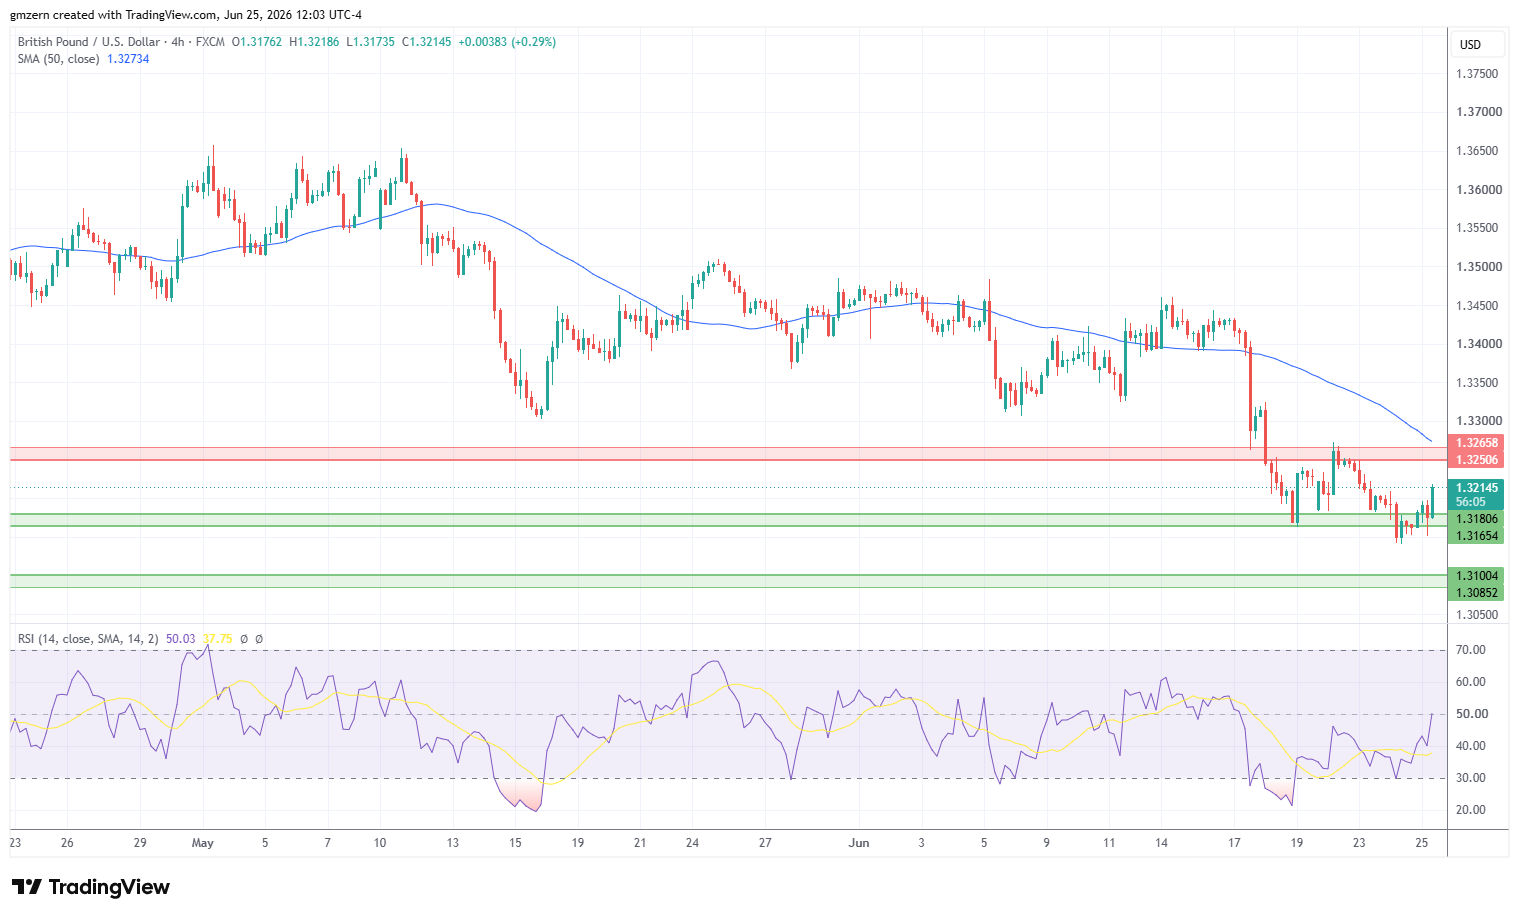
Task: Select the RSI (14, close, SMA, 14, 2) legend
Action: (88, 639)
